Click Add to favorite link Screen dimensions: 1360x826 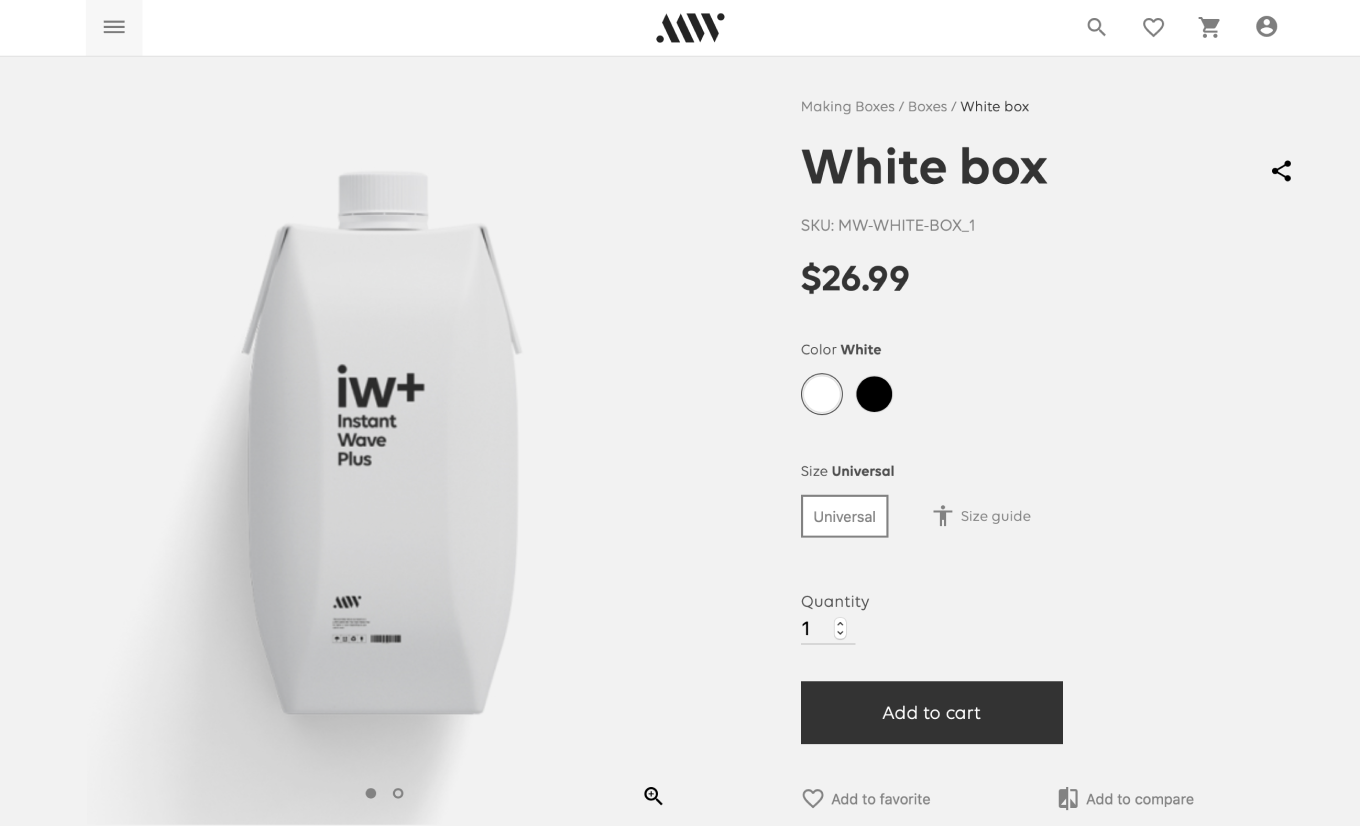(867, 799)
